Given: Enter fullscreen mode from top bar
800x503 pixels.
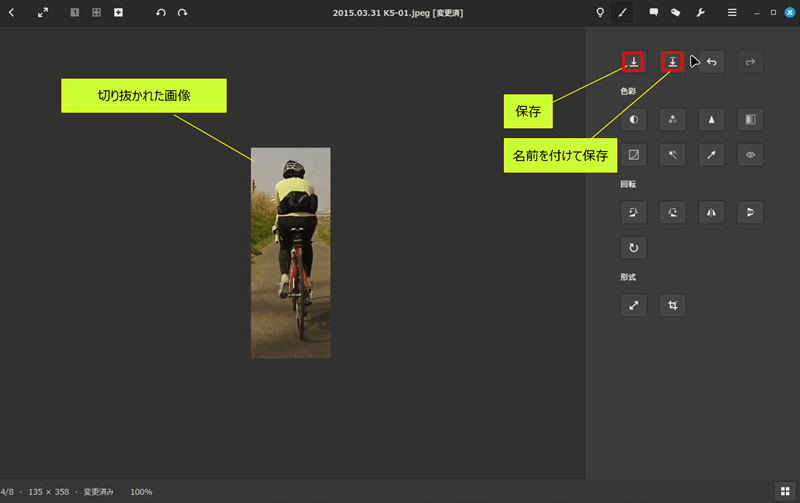Looking at the screenshot, I should 43,12.
